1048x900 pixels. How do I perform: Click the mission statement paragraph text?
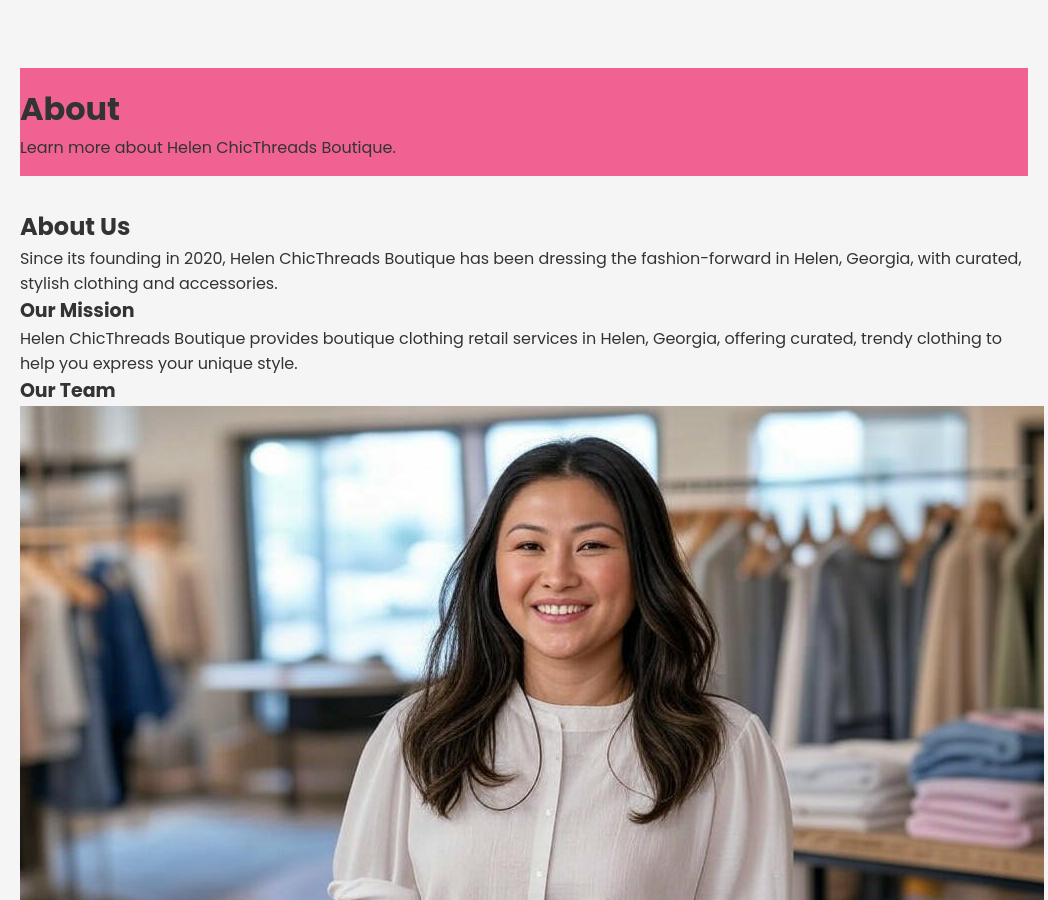coord(511,351)
